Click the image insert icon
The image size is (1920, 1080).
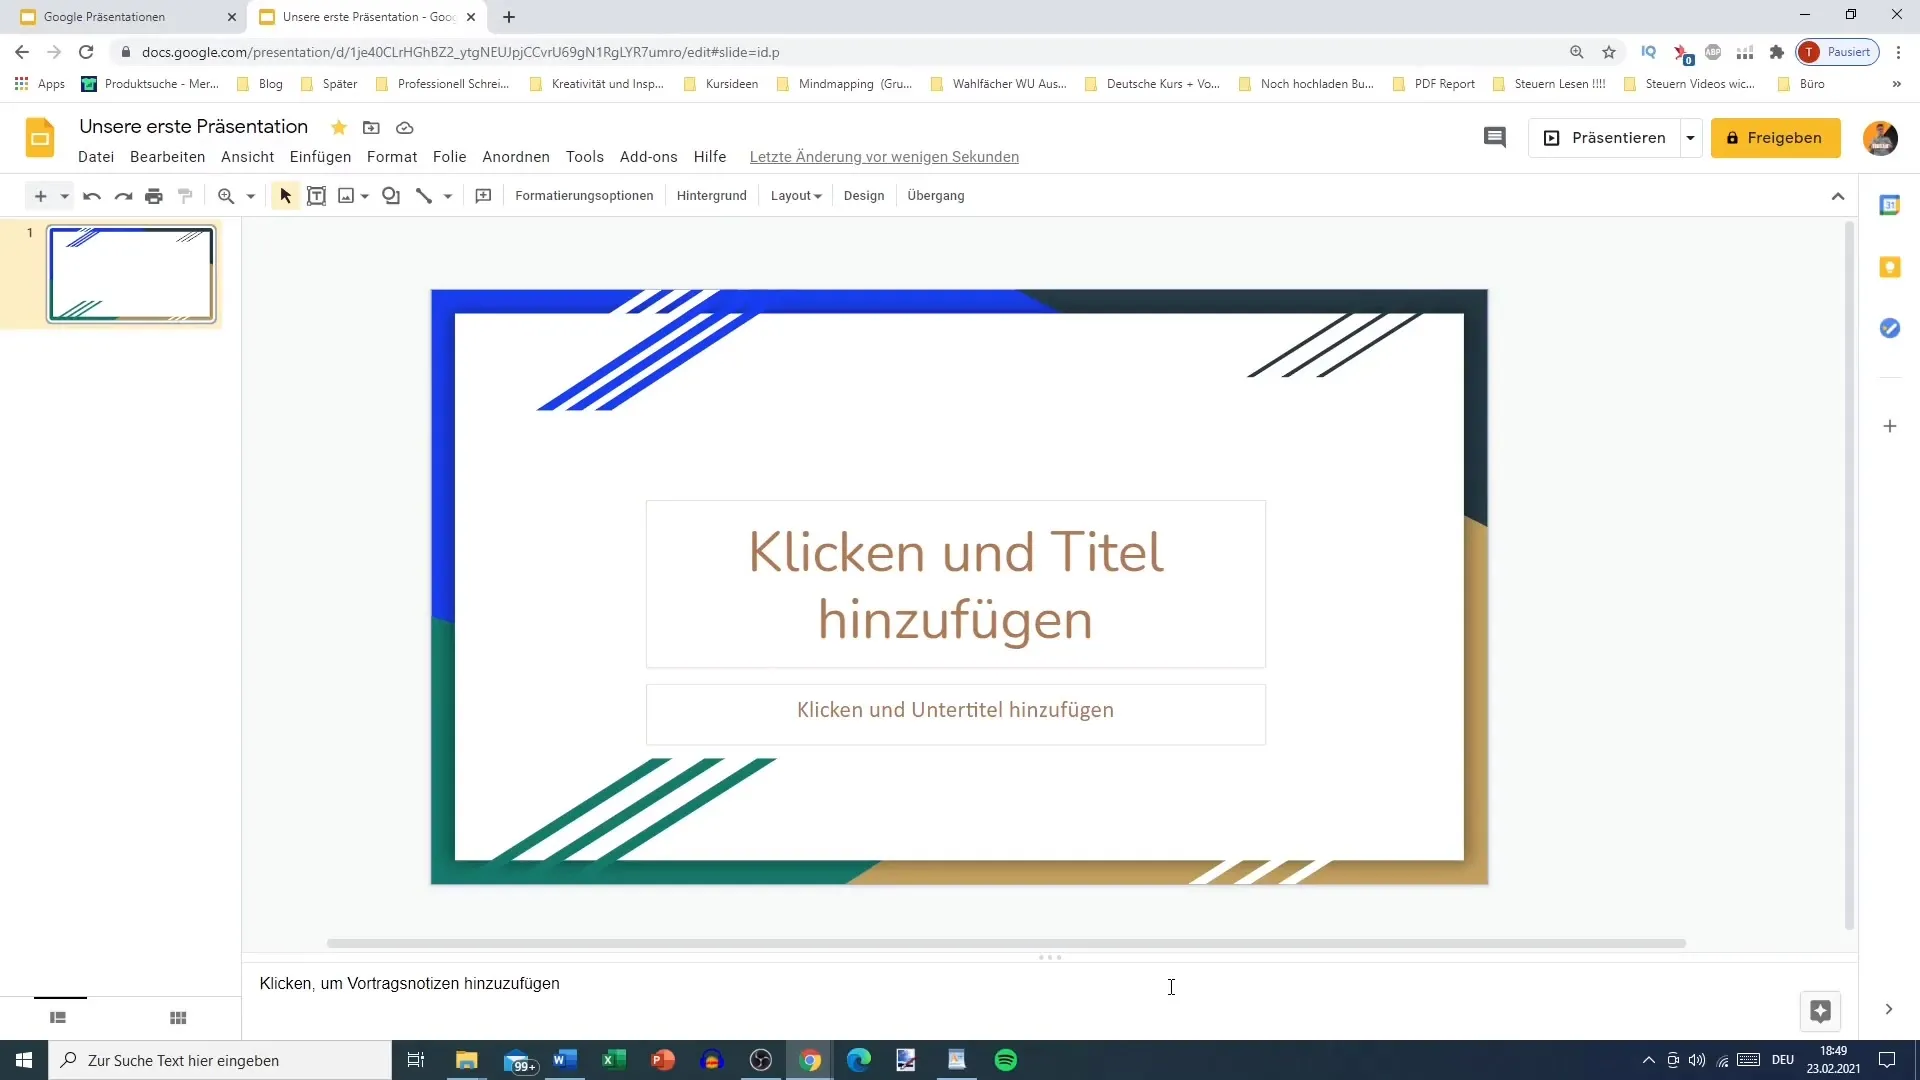click(347, 195)
